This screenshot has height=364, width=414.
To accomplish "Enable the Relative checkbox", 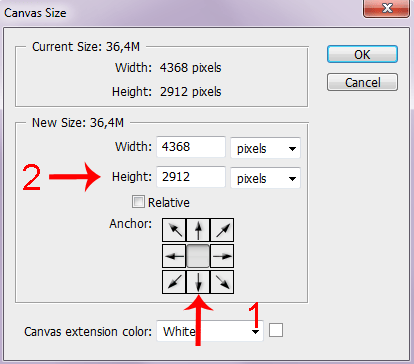I will [x=138, y=202].
